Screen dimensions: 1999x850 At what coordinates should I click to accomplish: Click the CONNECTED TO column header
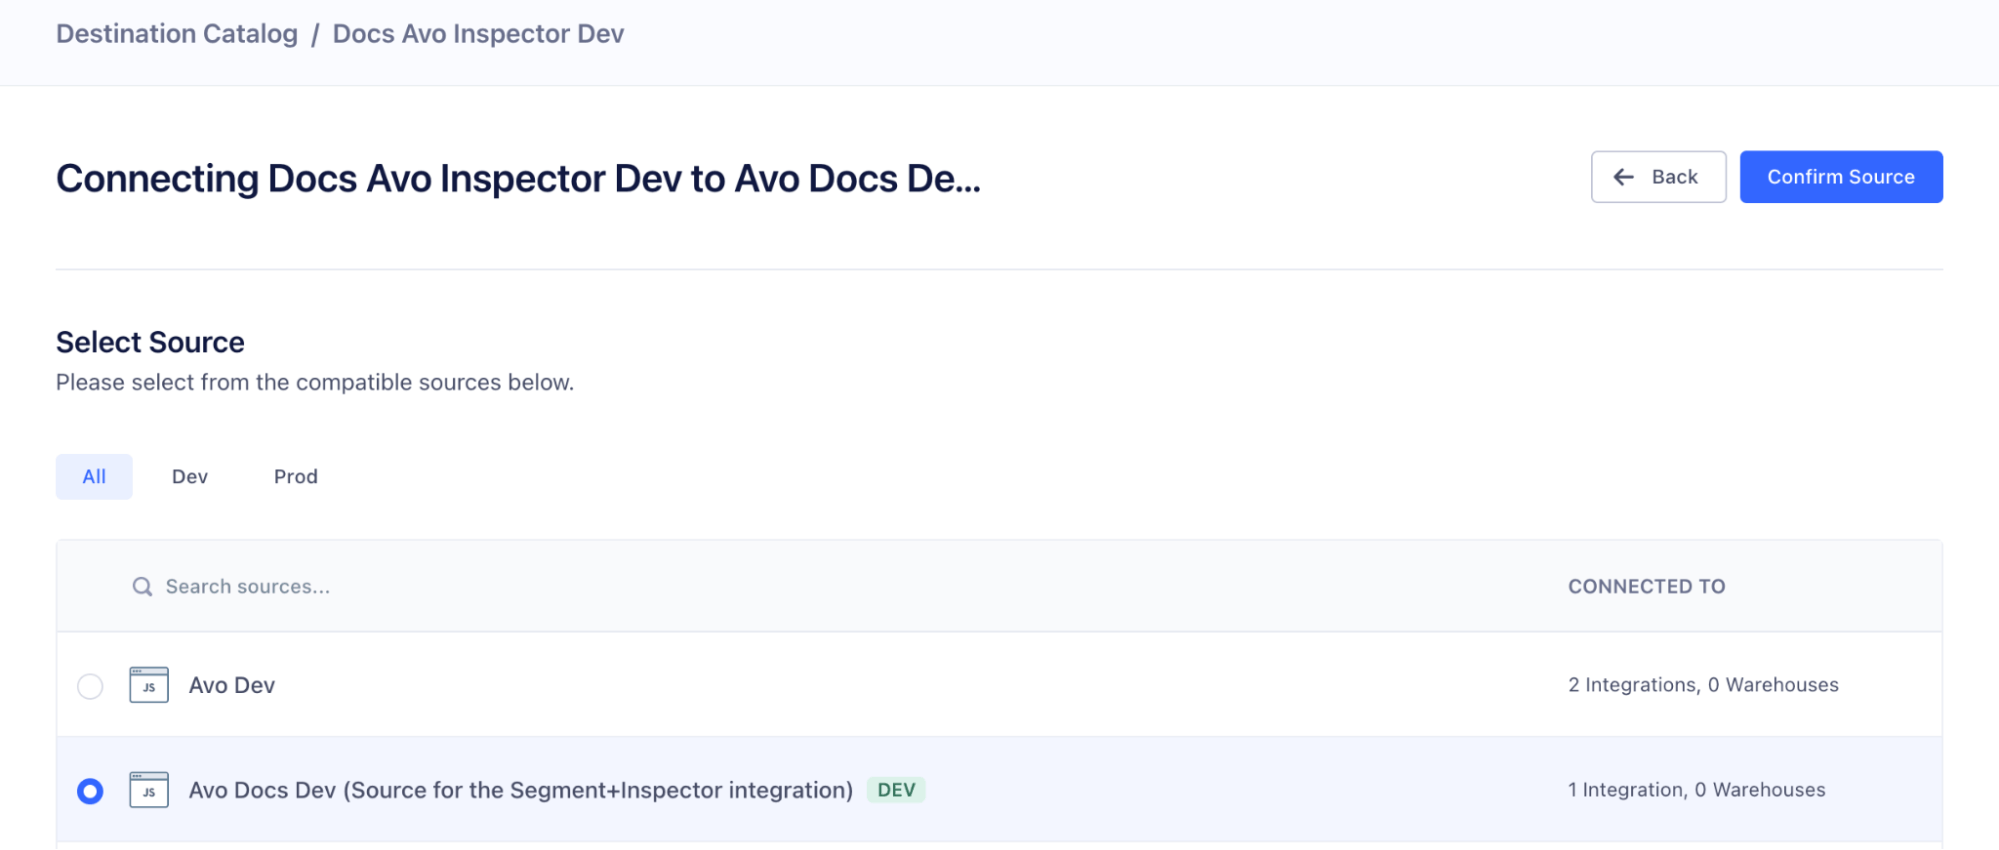click(x=1646, y=587)
